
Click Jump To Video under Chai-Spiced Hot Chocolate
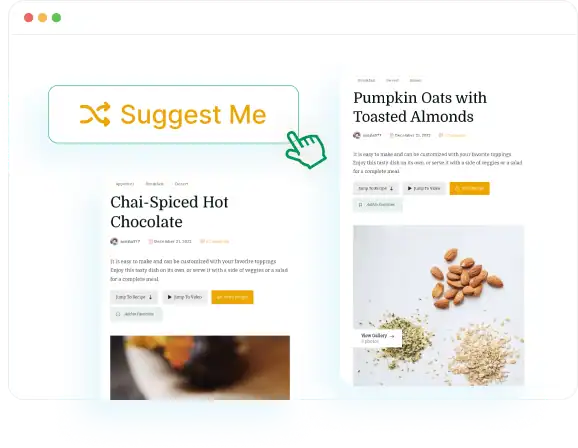pyautogui.click(x=185, y=297)
